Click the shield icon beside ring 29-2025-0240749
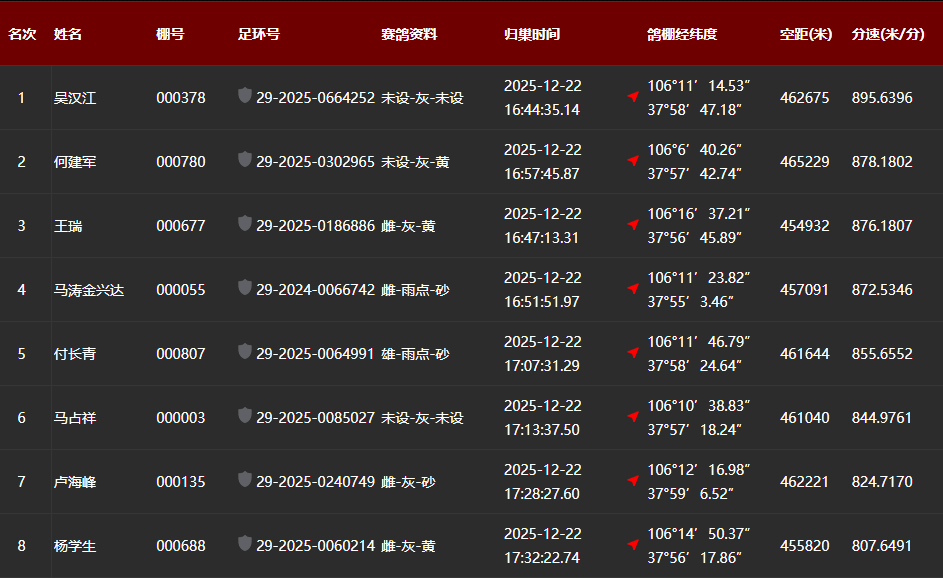The height and width of the screenshot is (578, 943). 245,480
